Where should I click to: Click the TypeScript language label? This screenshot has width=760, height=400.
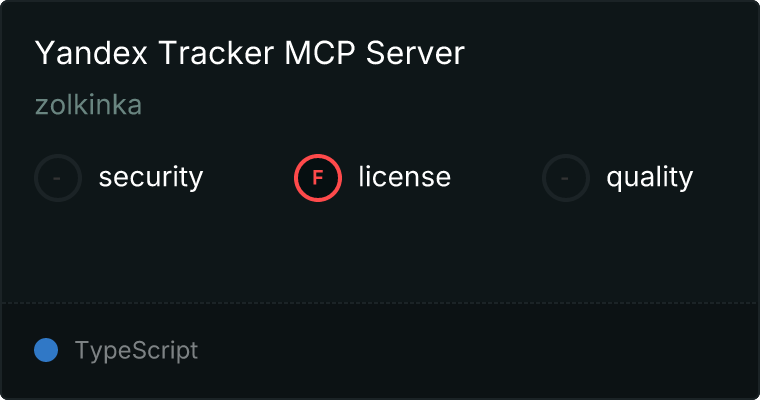coord(136,351)
